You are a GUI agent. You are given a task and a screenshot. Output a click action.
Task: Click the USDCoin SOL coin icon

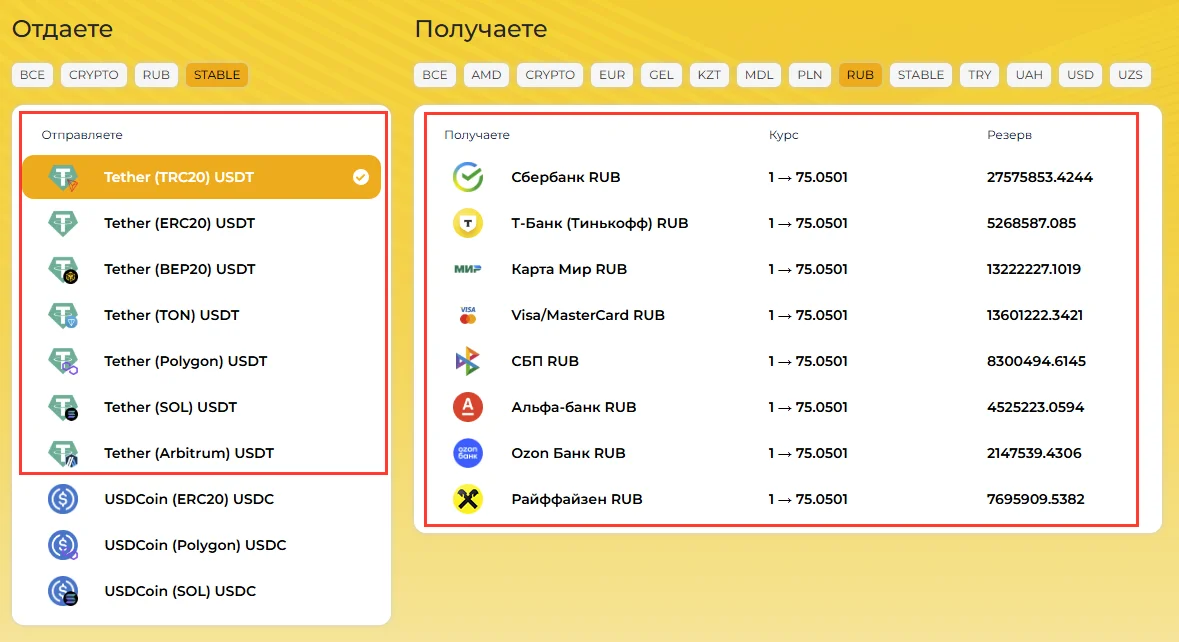[x=63, y=591]
